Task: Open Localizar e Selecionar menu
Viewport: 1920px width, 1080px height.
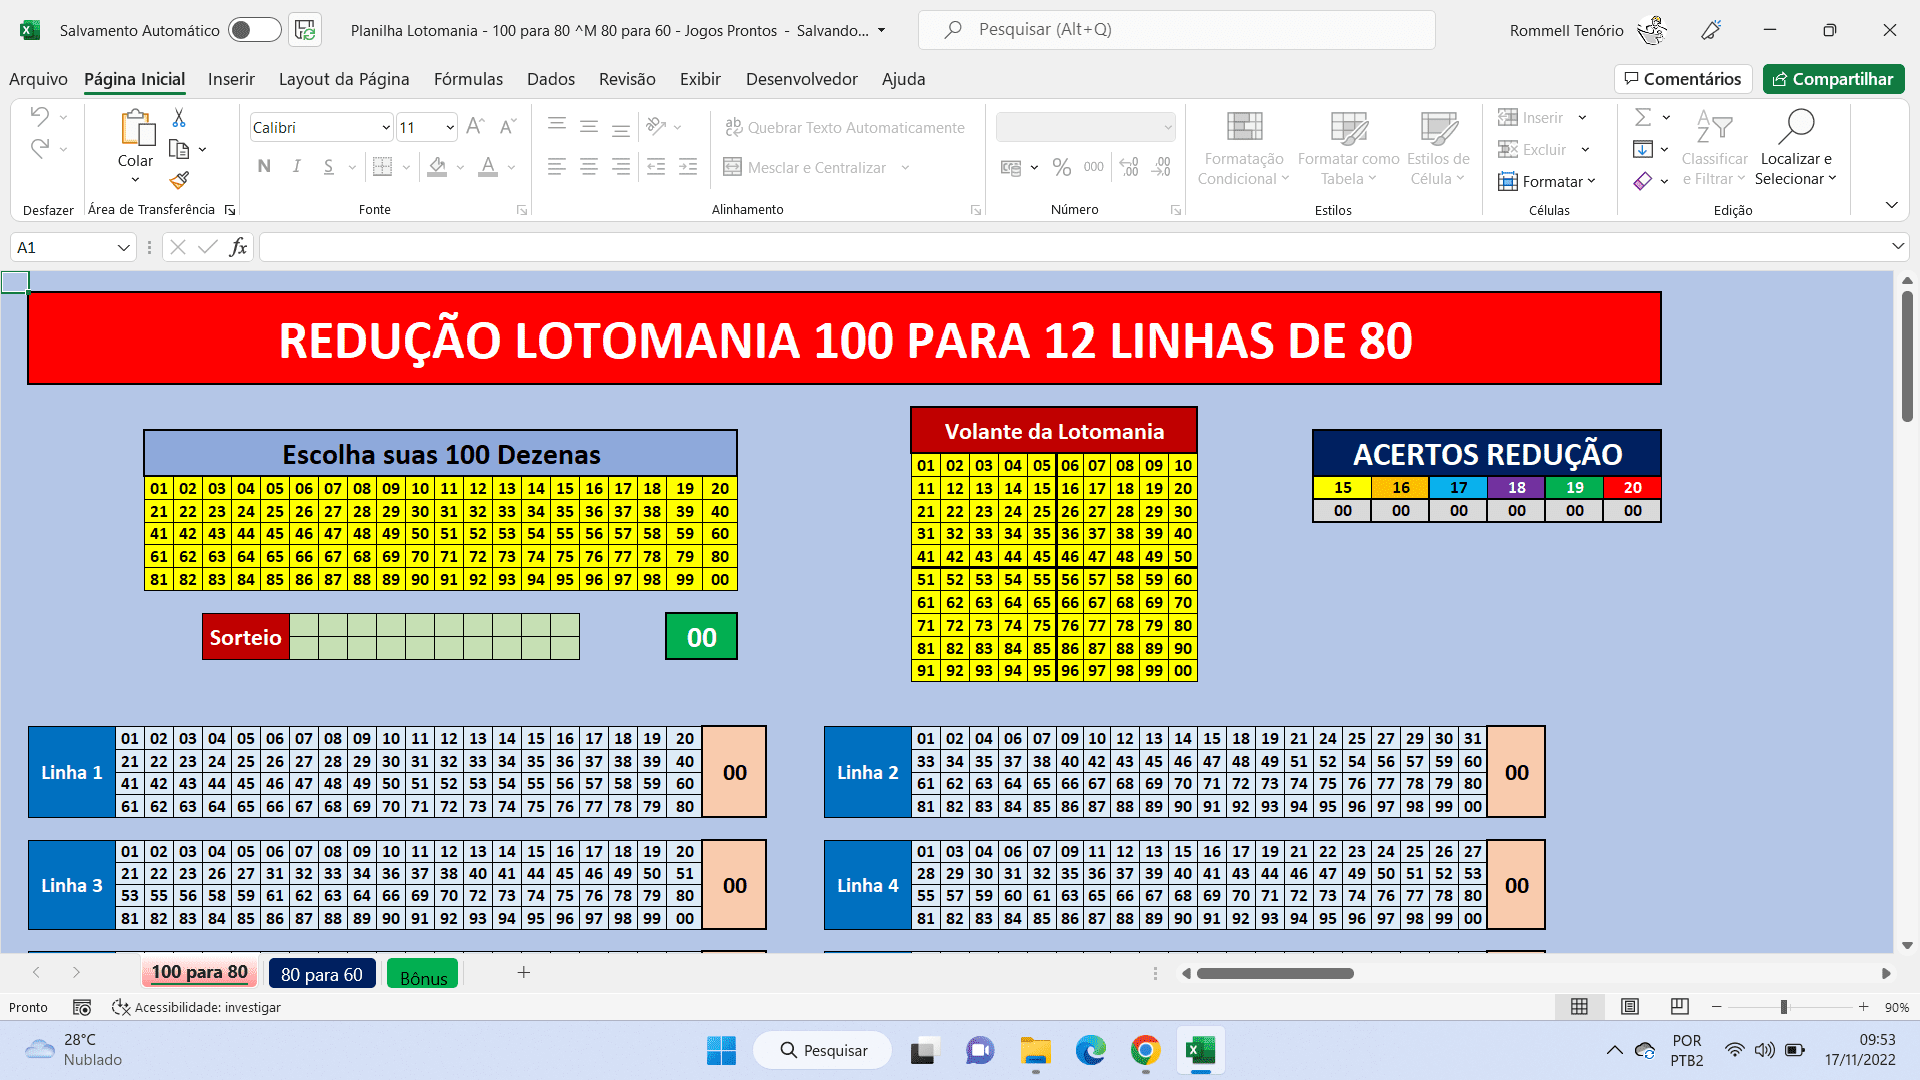Action: [x=1796, y=148]
